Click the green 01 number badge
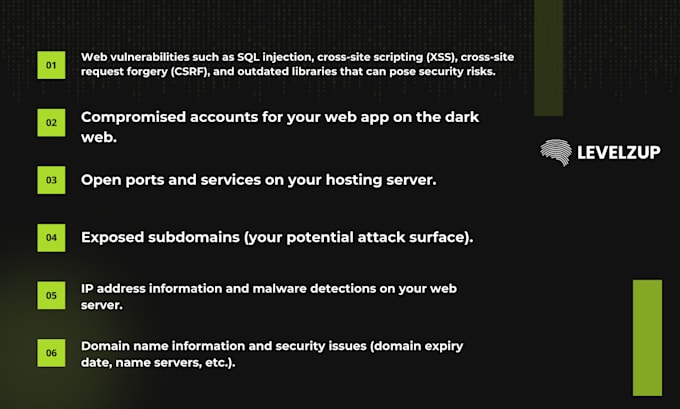The image size is (680, 409). (51, 65)
